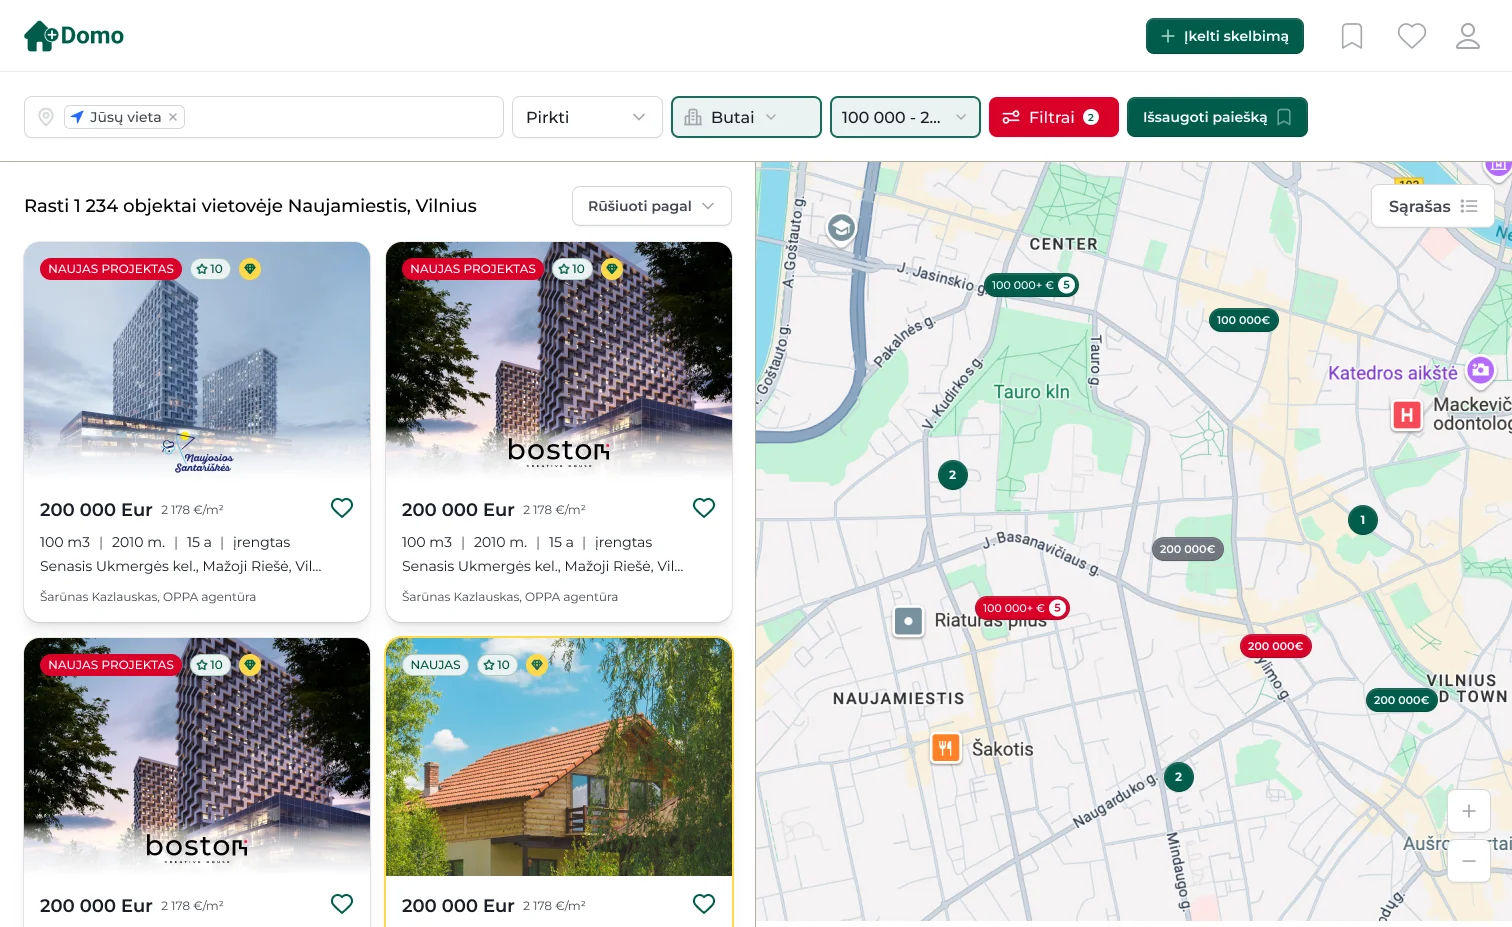This screenshot has width=1512, height=927.
Task: Remove the "Jūsų vieta" location chip
Action: click(x=173, y=117)
